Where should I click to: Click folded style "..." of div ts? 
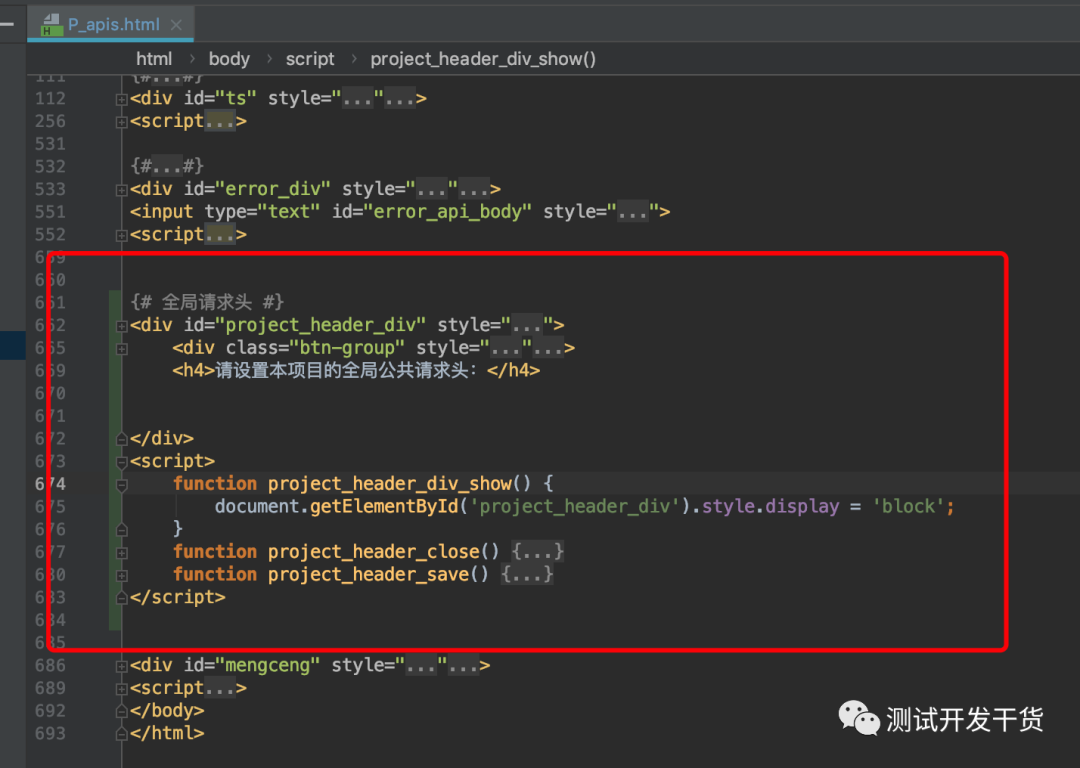[x=358, y=98]
